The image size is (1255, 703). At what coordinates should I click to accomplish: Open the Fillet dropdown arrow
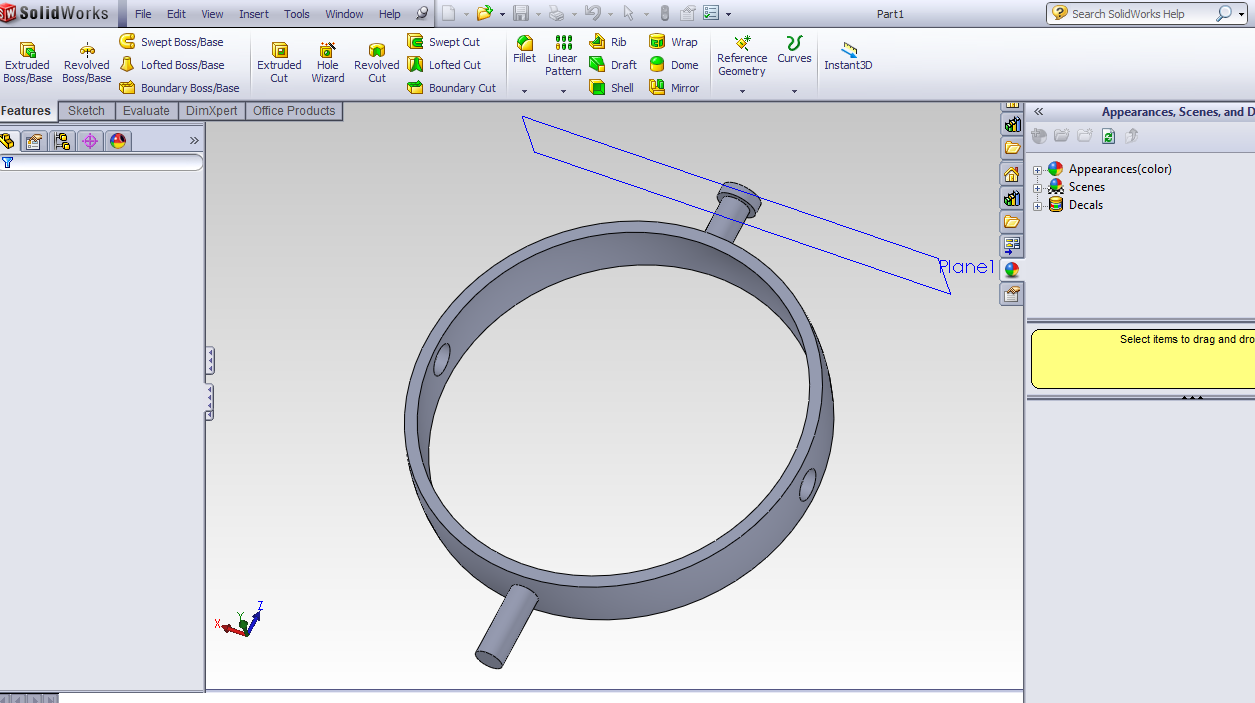click(x=524, y=91)
